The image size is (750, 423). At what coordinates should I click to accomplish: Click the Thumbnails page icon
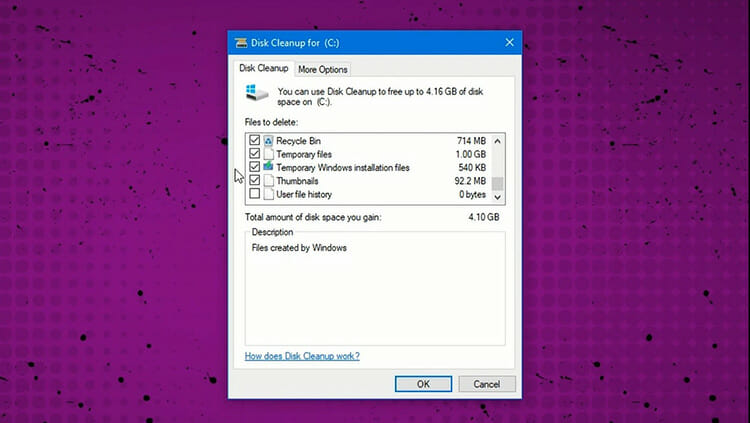269,181
